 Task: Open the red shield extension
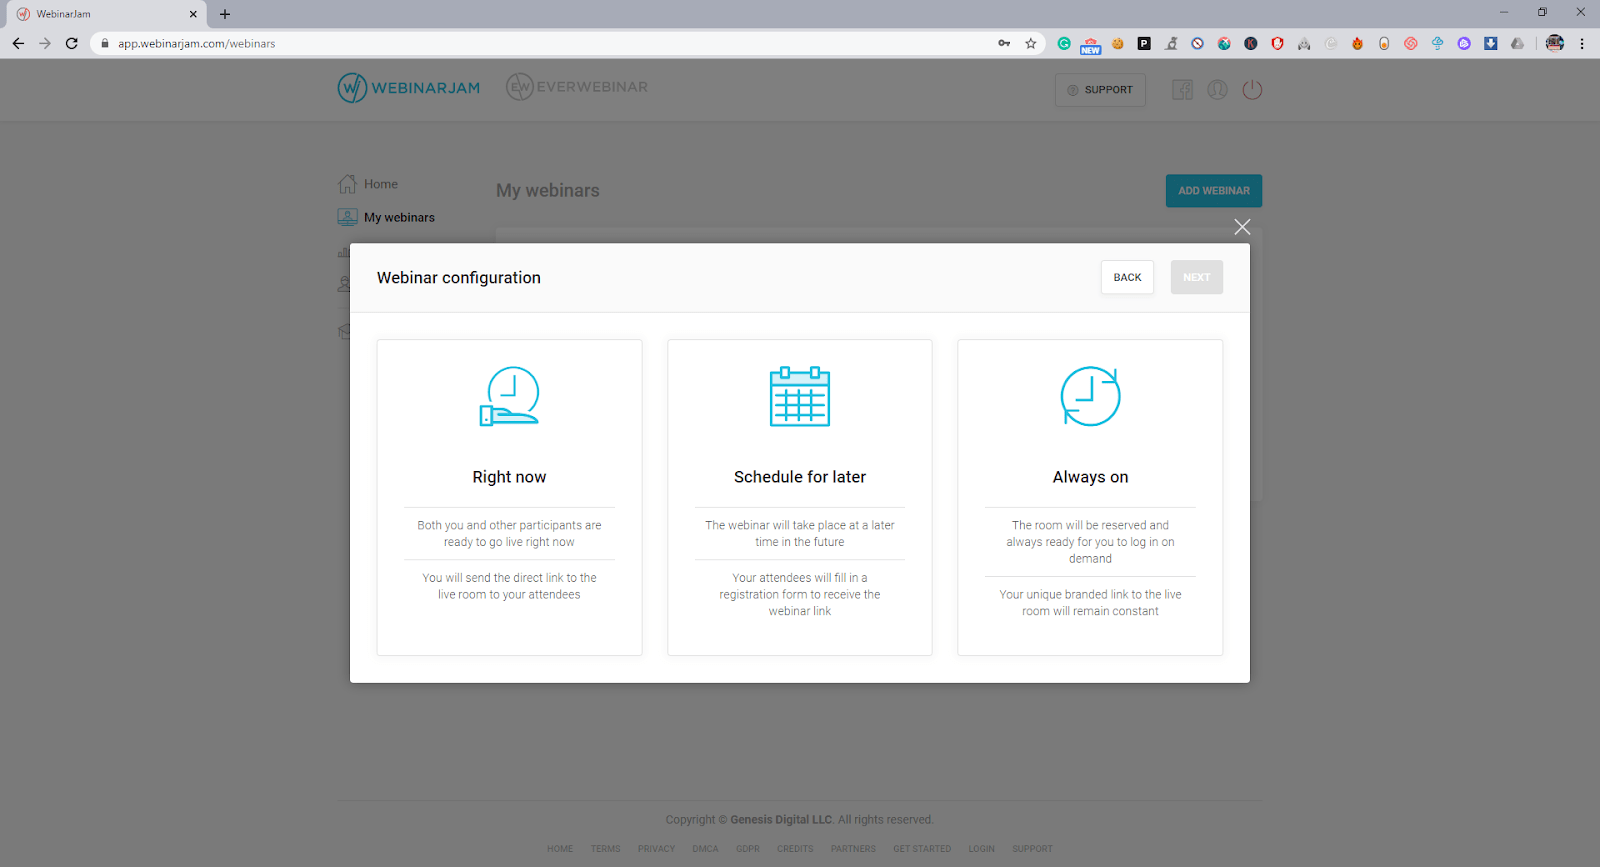pos(1277,43)
